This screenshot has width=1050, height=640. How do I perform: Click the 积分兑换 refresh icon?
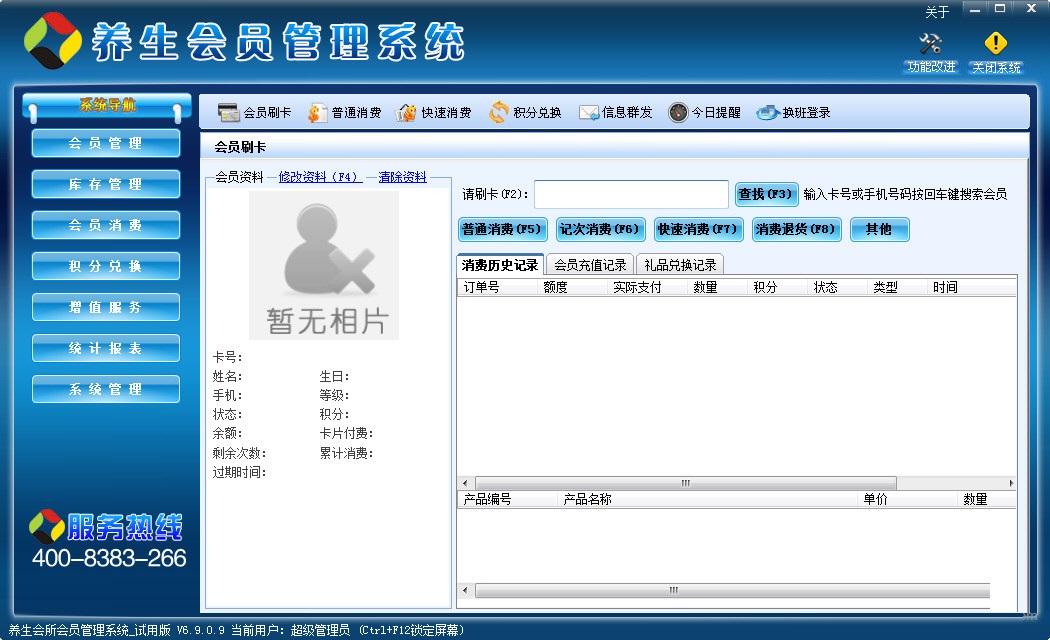pos(499,112)
